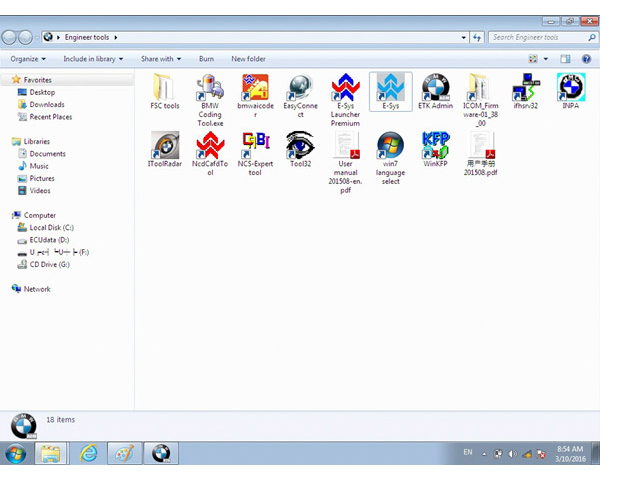This screenshot has height=484, width=623.
Task: Go to Desktop in Favorites
Action: coord(42,92)
